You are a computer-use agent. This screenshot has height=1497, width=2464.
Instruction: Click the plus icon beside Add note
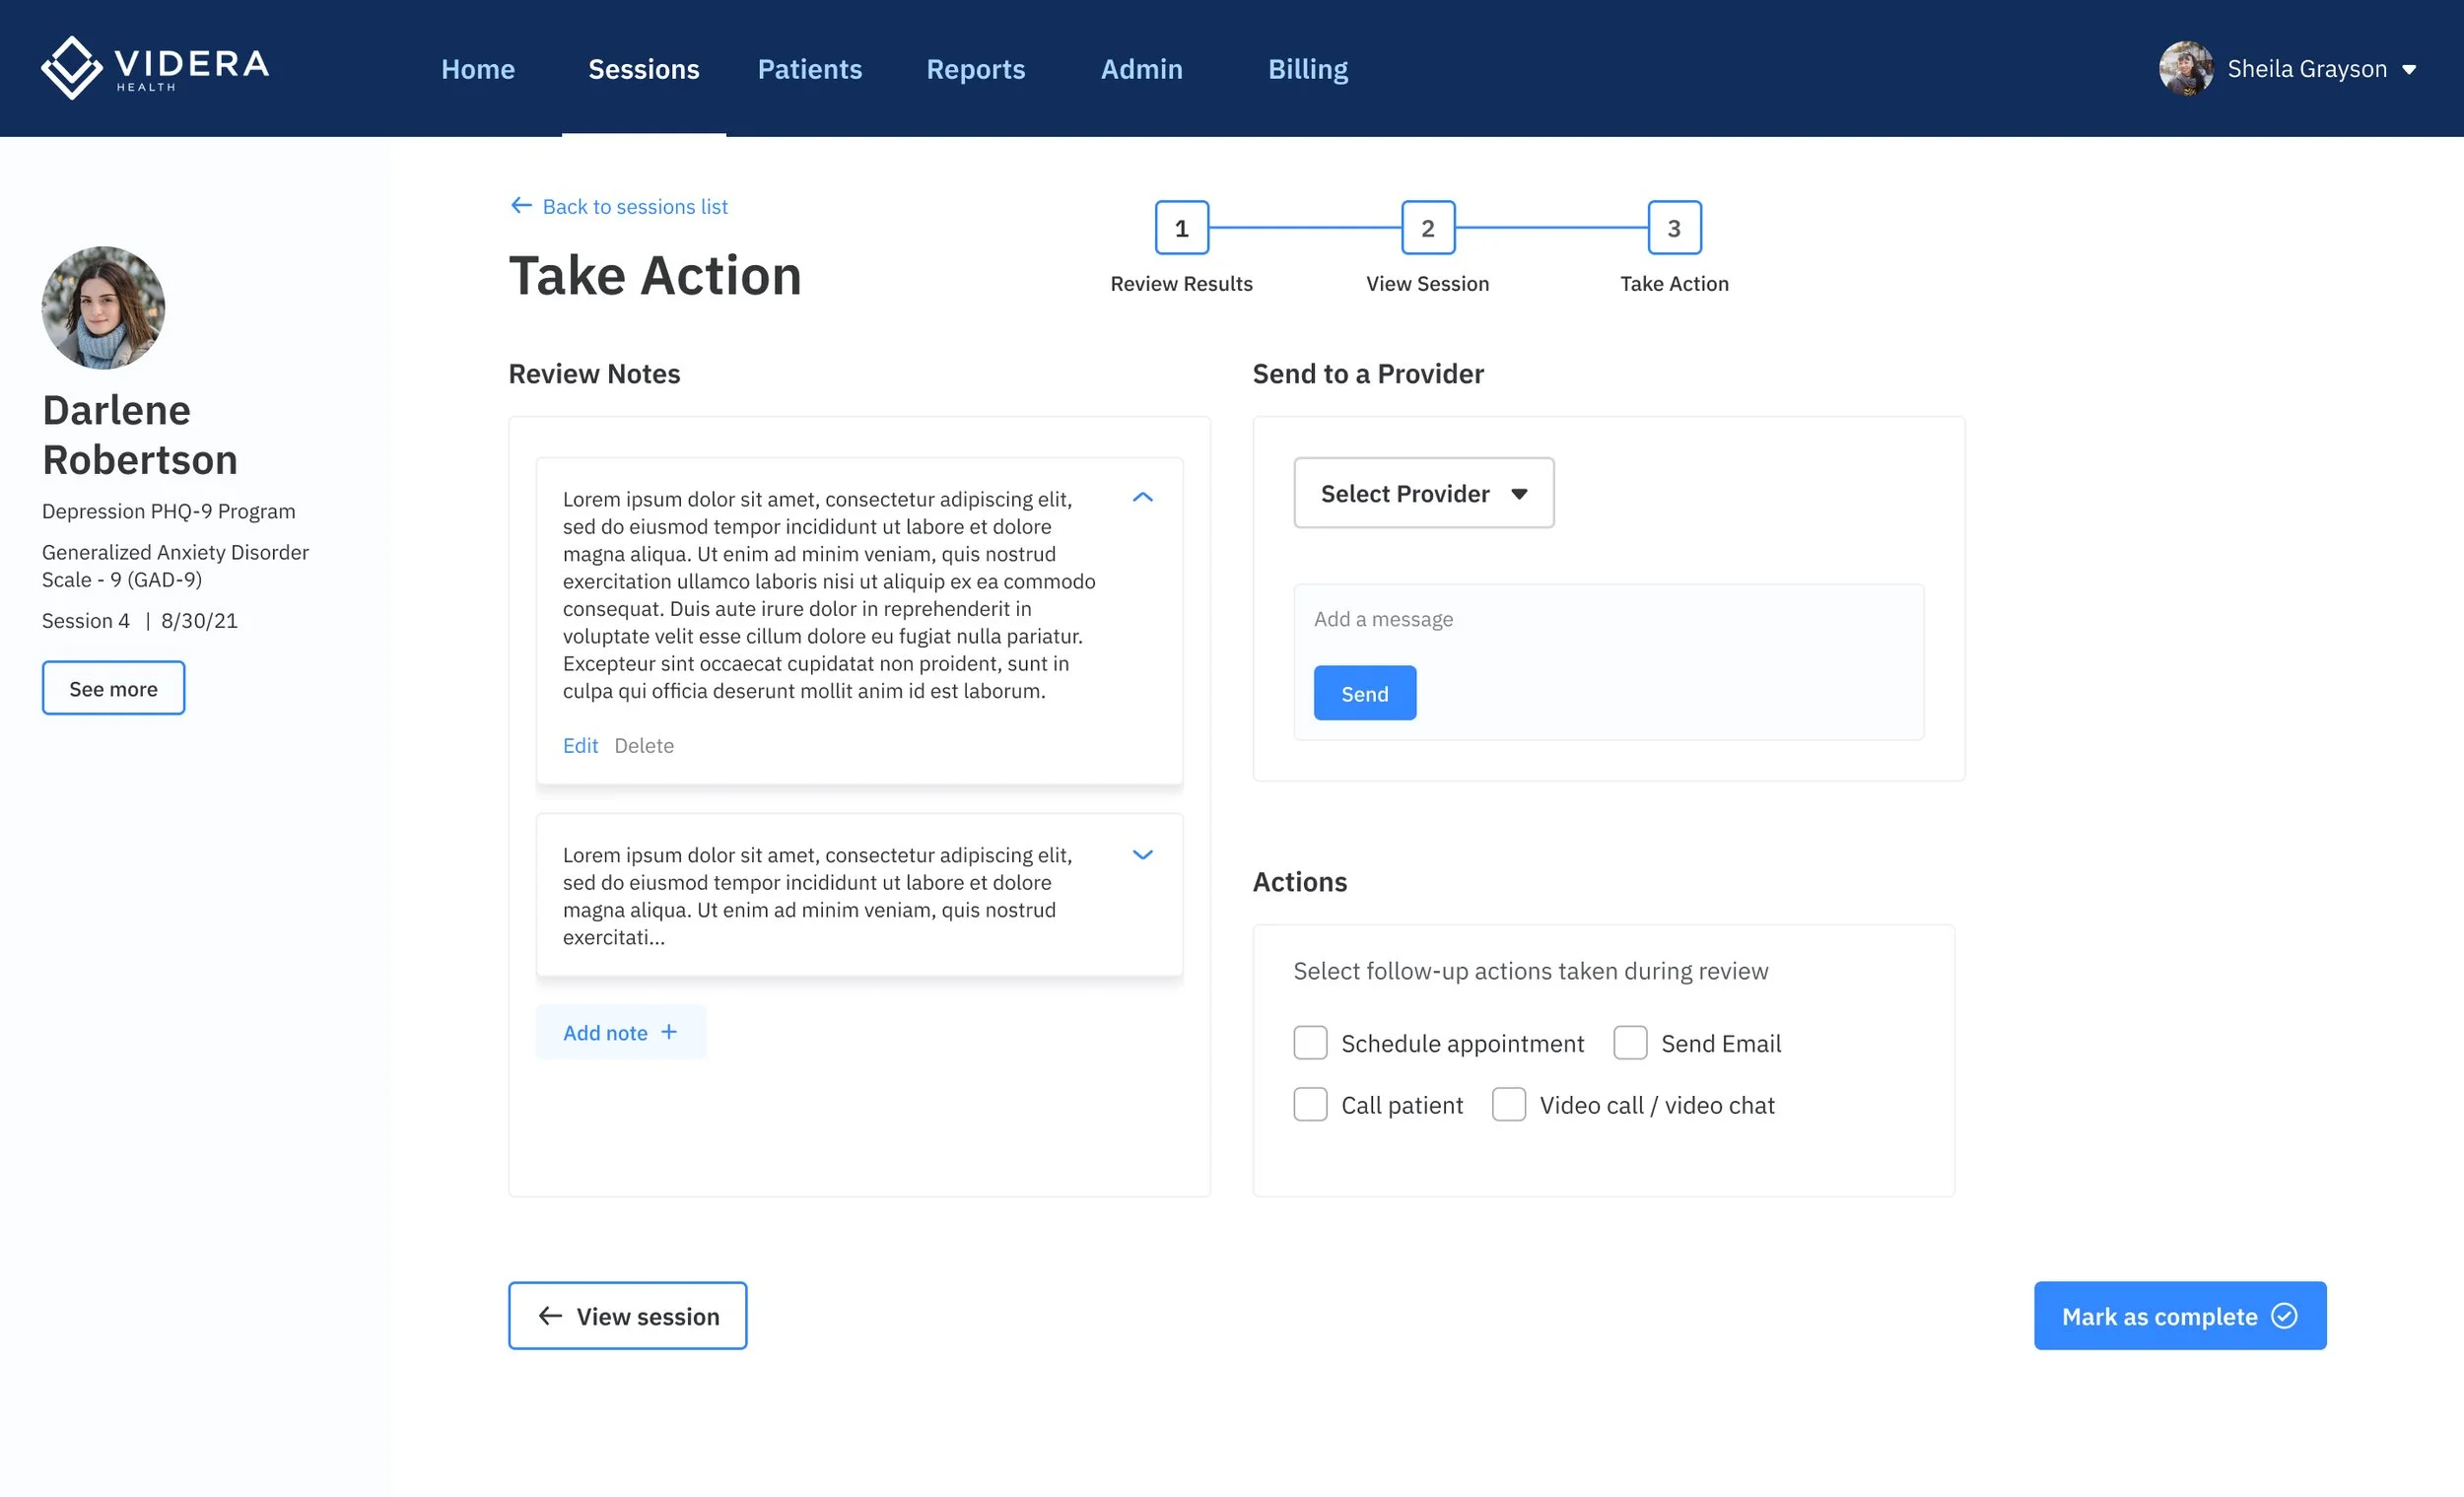point(668,1032)
